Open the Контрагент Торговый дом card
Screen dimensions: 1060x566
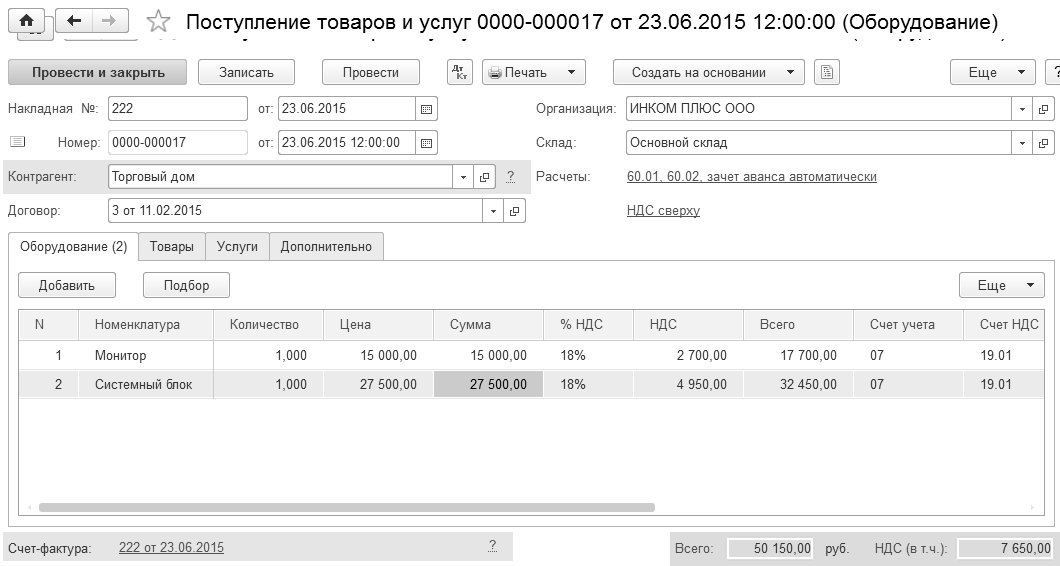pos(485,177)
